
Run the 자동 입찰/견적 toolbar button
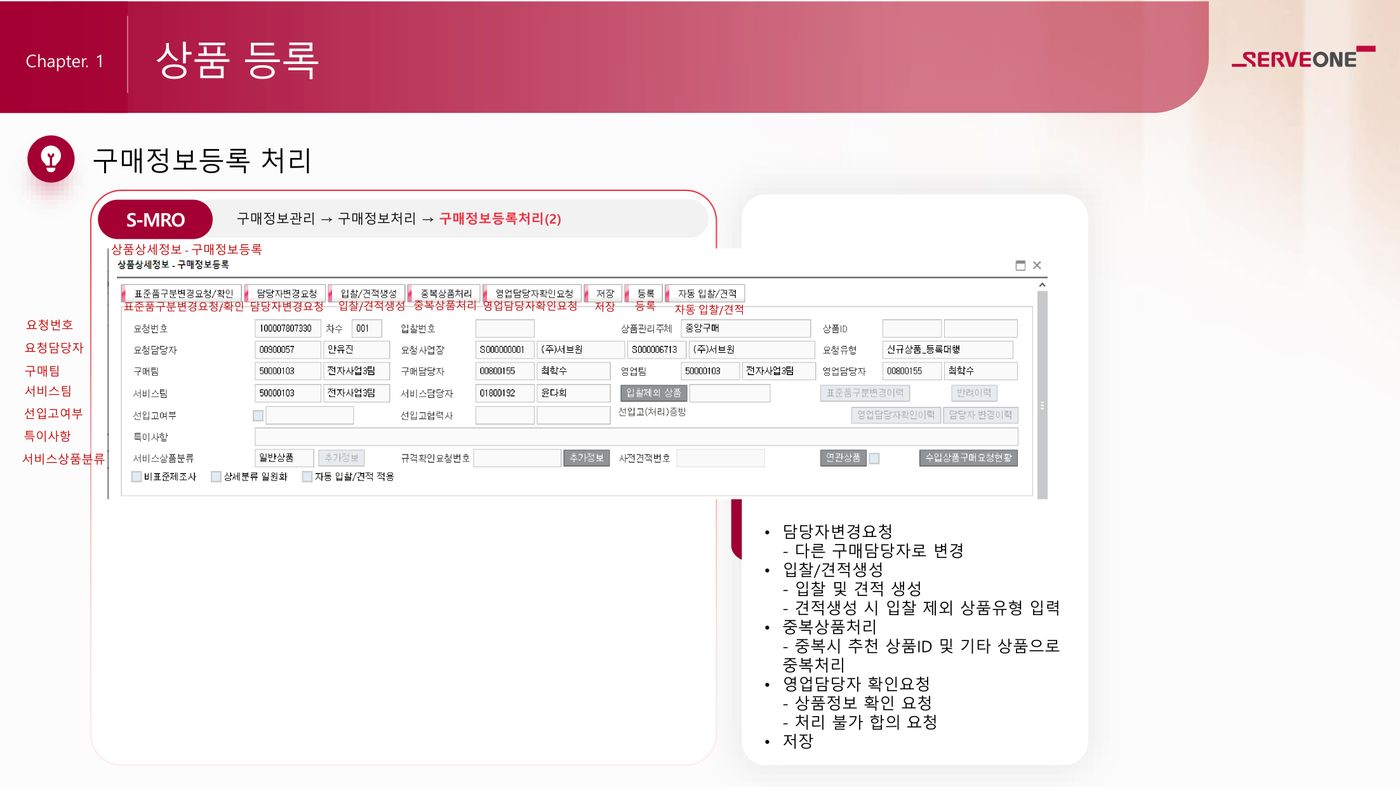pos(706,294)
